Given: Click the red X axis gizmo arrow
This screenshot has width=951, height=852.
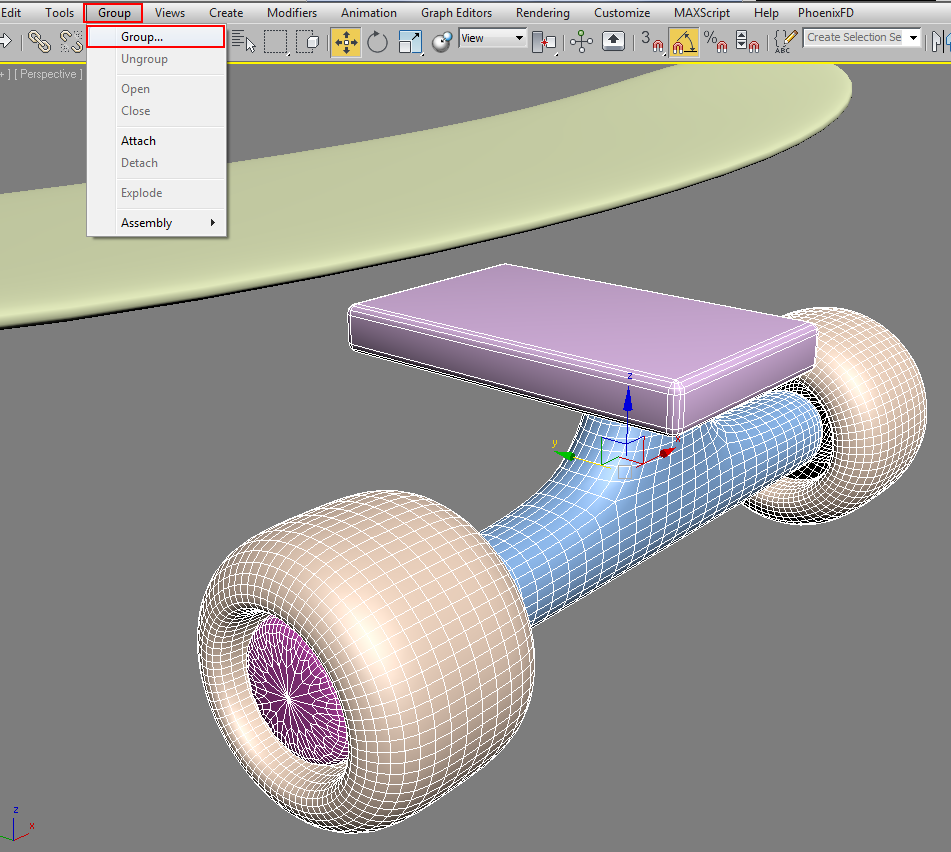Looking at the screenshot, I should 666,453.
